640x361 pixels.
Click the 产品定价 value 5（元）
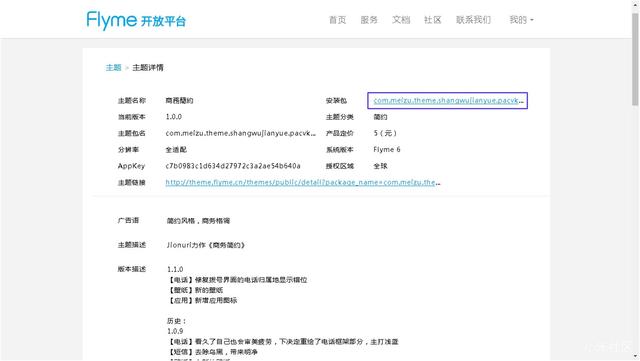coord(385,133)
